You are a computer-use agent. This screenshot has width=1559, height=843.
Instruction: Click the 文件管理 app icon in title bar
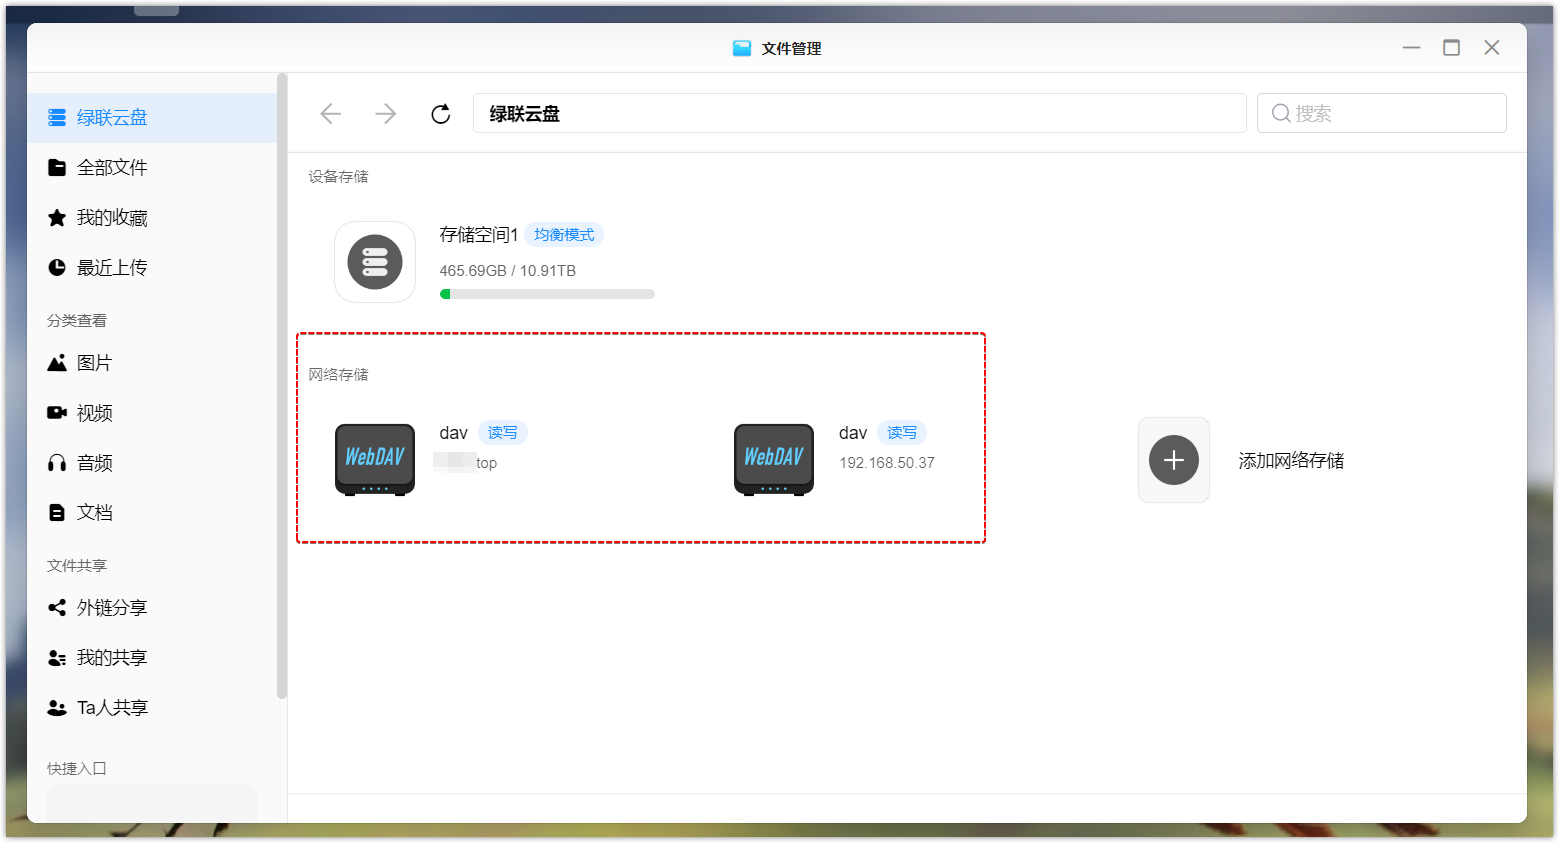pyautogui.click(x=742, y=48)
